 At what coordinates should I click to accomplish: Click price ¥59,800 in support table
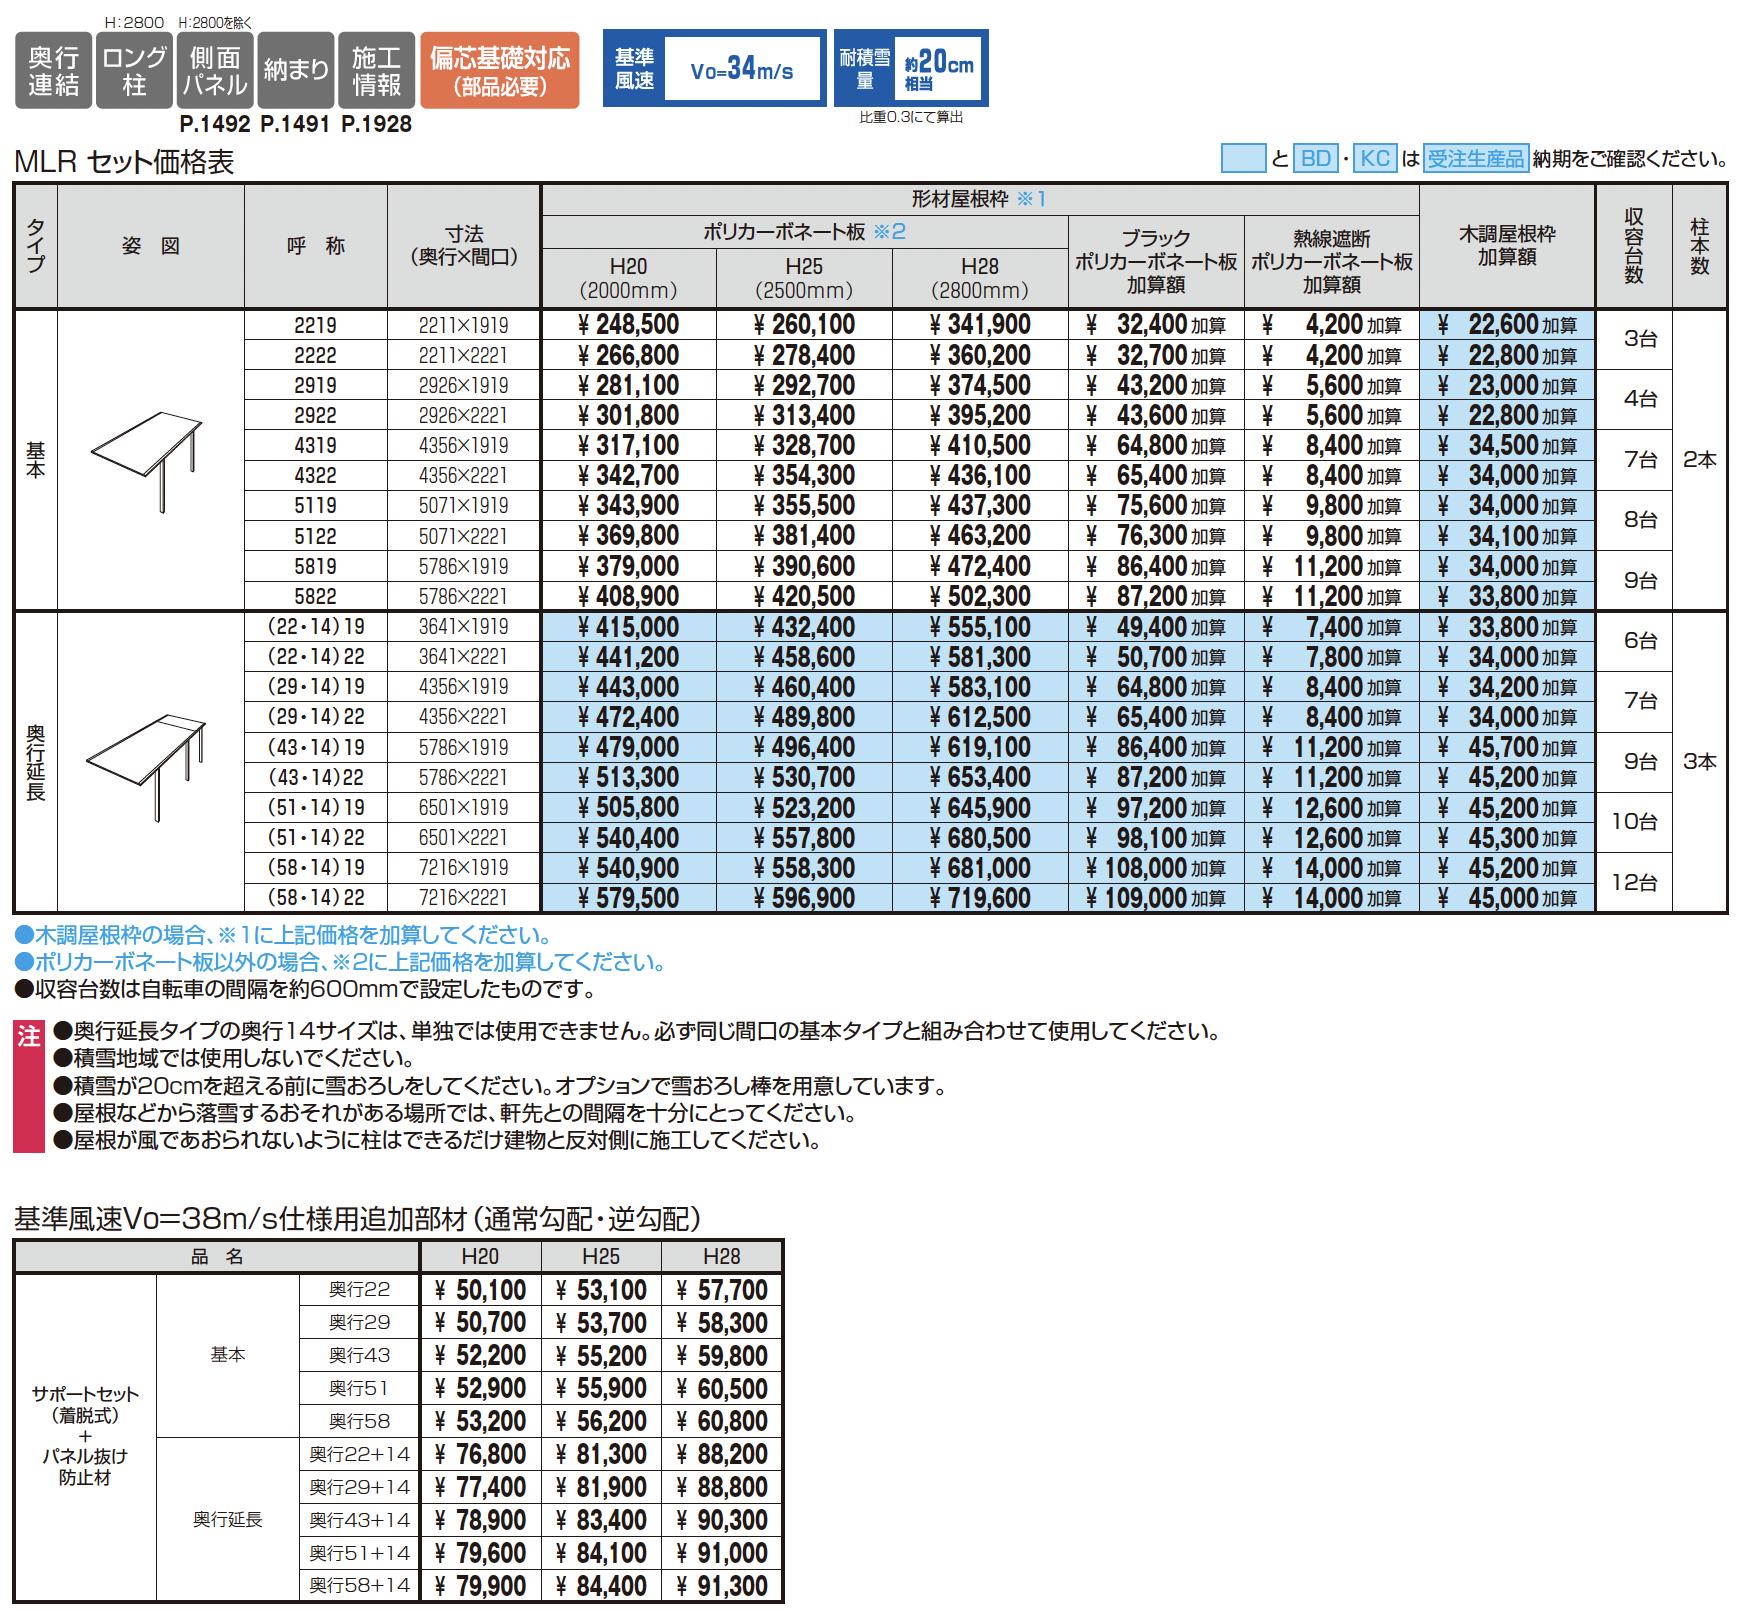pyautogui.click(x=722, y=1356)
